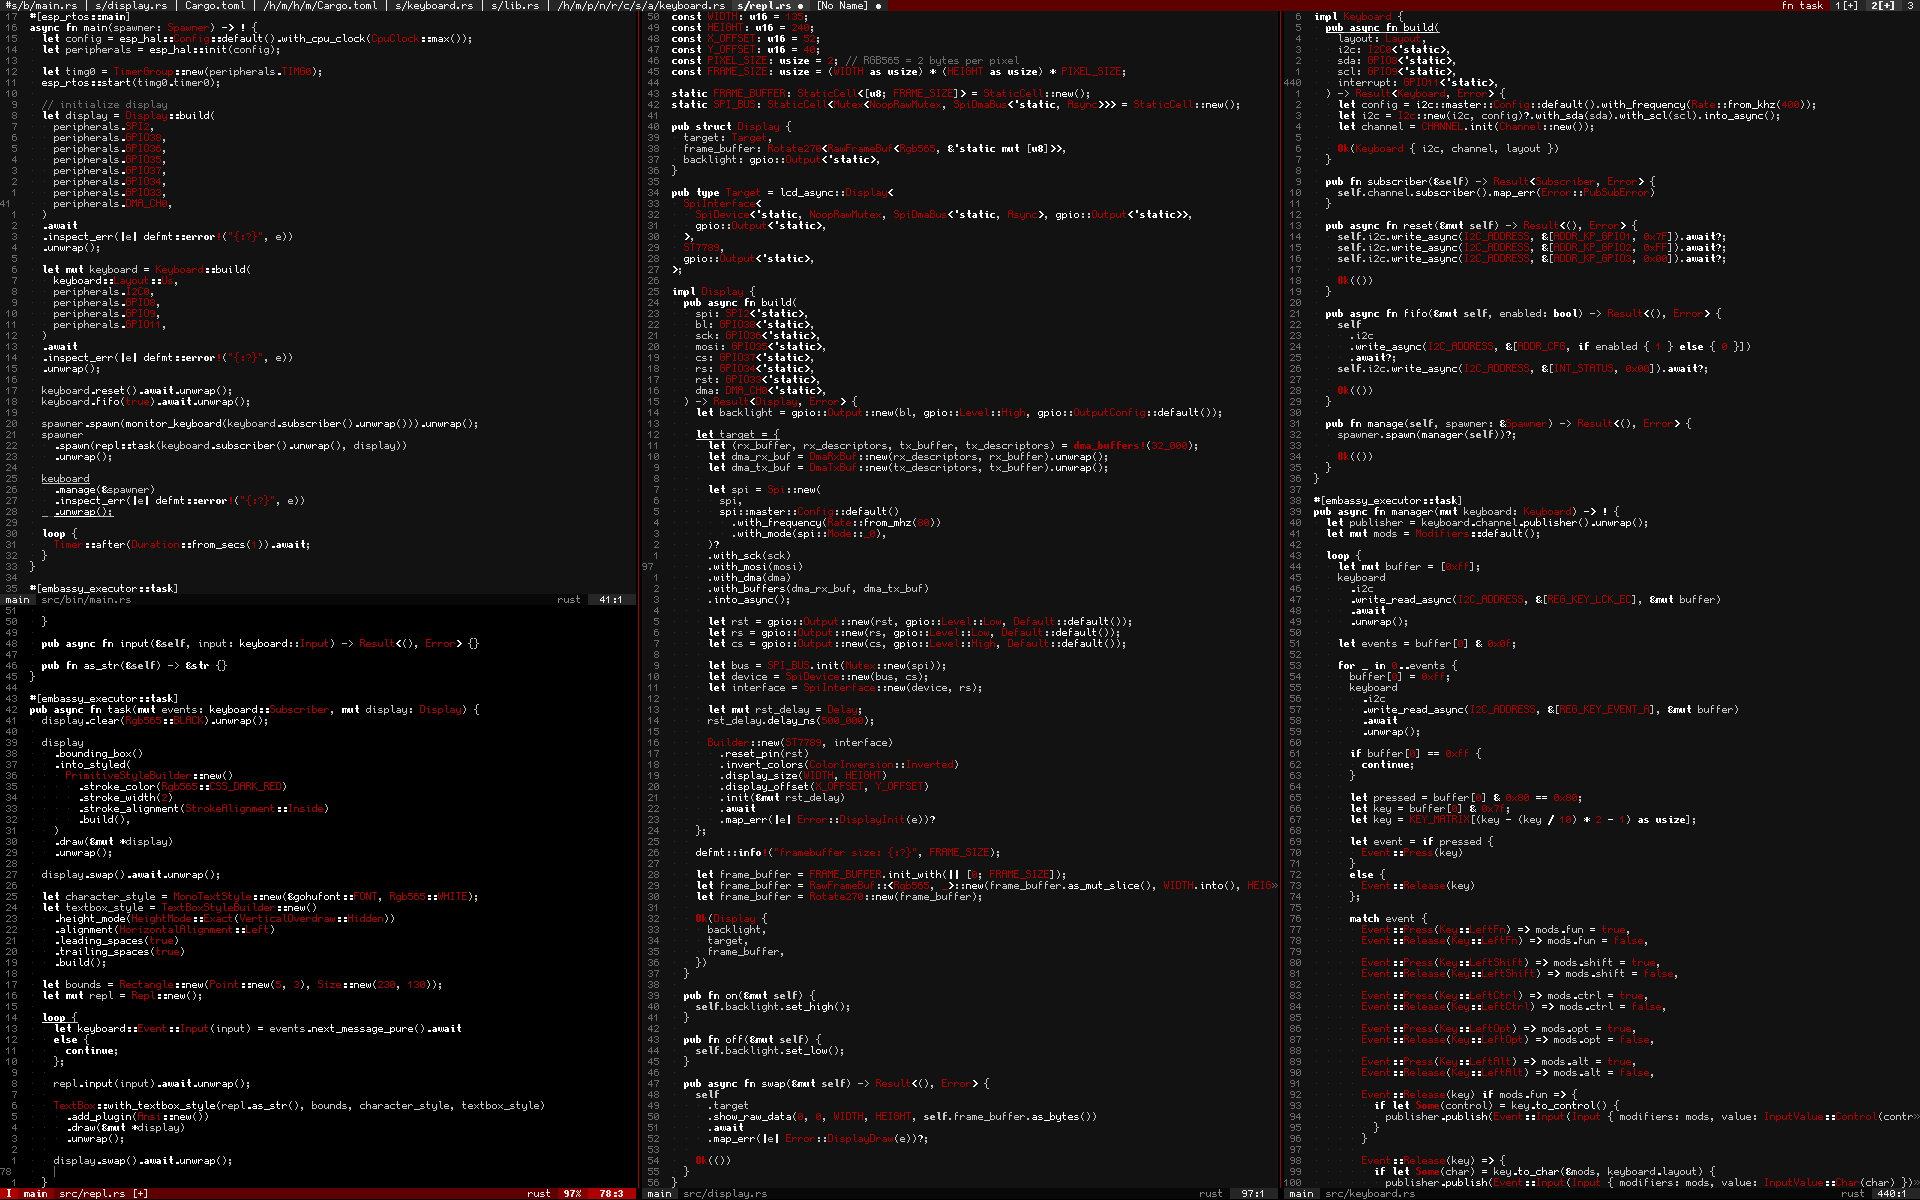Viewport: 1920px width, 1200px height.
Task: Click the src/bin/main.rs status line
Action: pos(86,600)
